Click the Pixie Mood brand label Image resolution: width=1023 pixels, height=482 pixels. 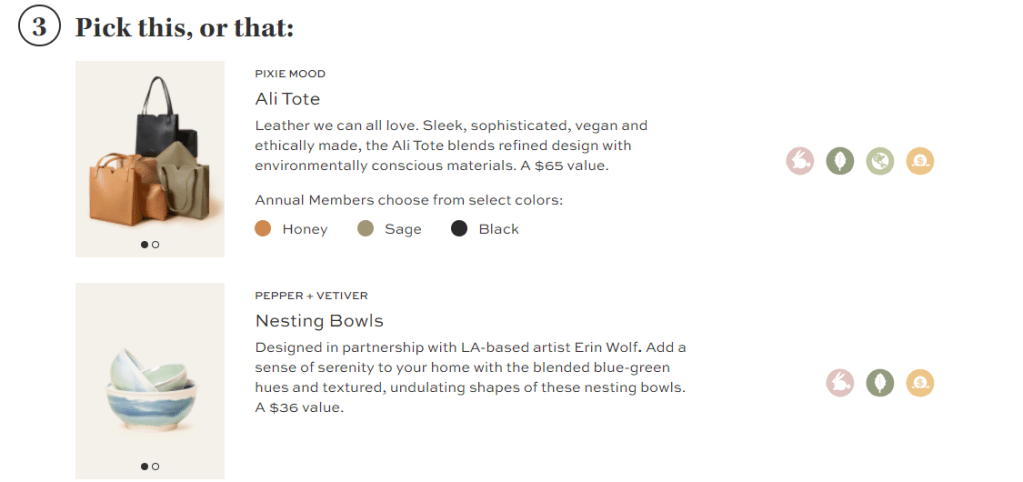tap(290, 74)
